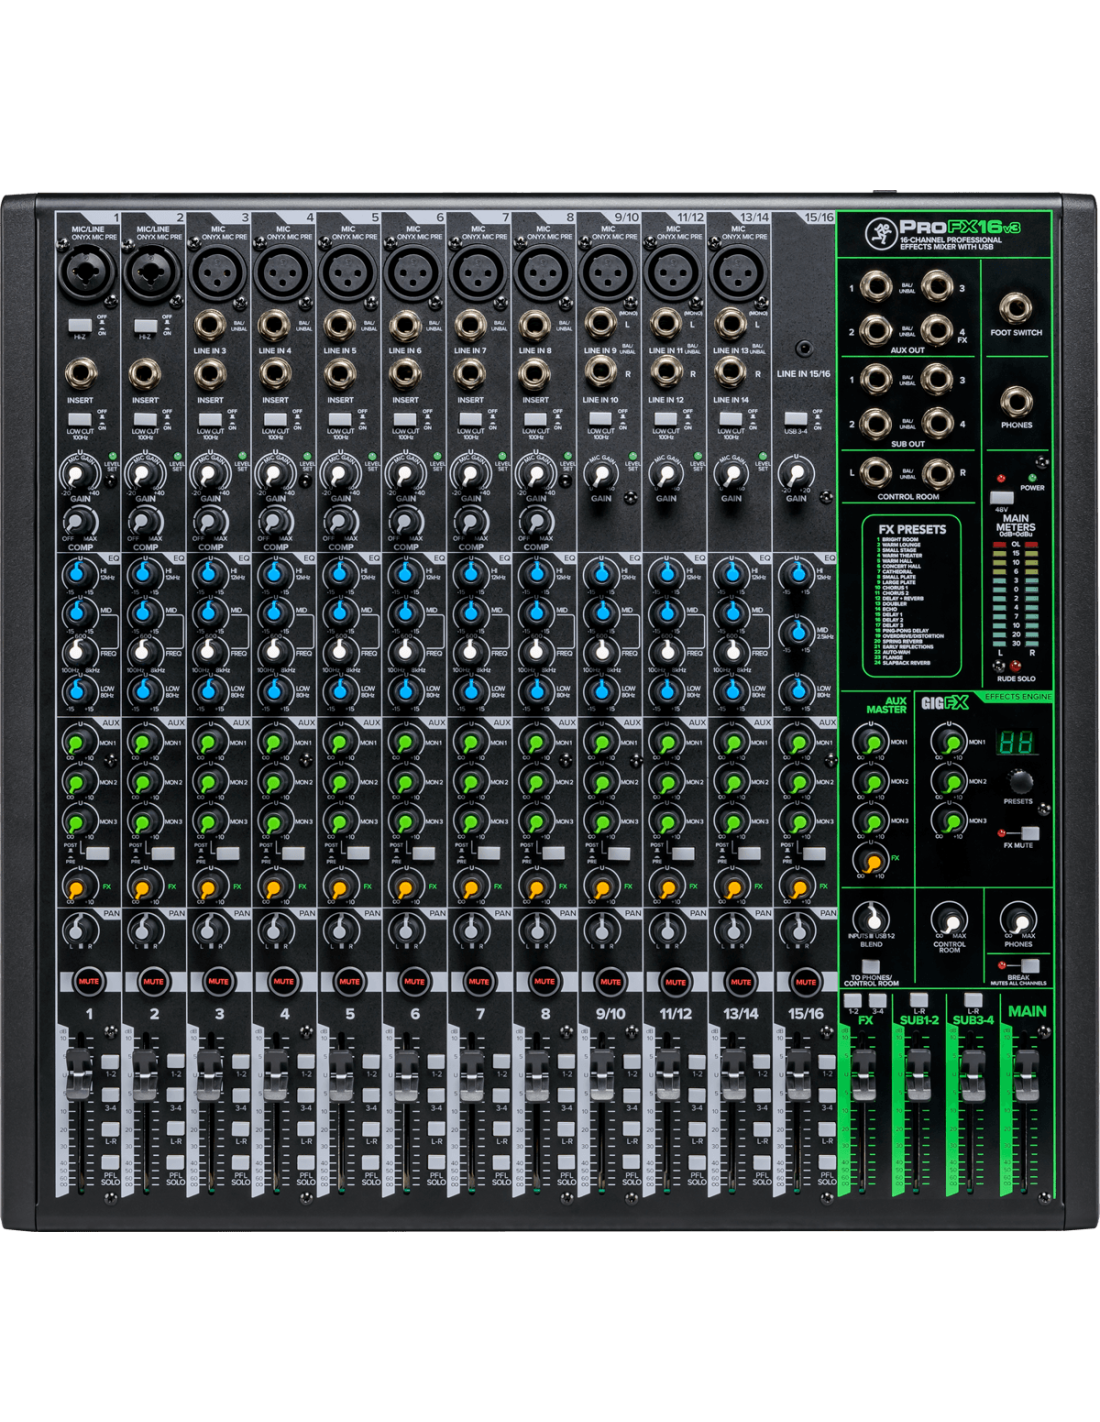Click the channel 3 COMP knob
Screen dimensions: 1100x1422
click(210, 523)
